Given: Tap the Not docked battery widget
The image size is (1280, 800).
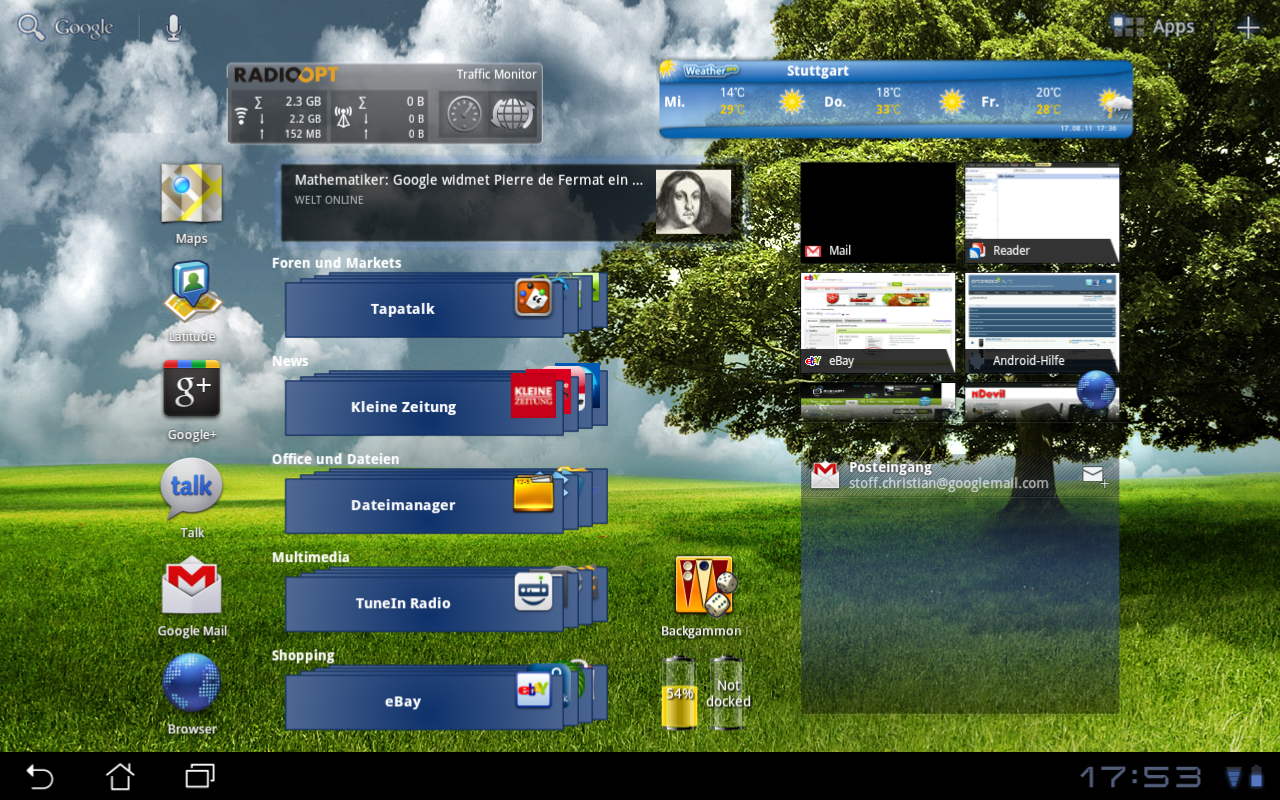Looking at the screenshot, I should pos(727,693).
